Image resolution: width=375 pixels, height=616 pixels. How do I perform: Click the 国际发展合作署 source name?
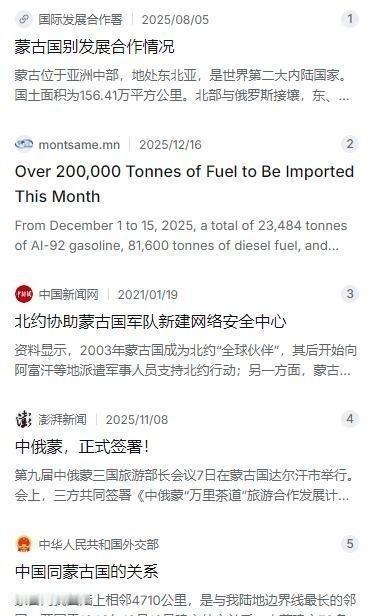tap(80, 19)
